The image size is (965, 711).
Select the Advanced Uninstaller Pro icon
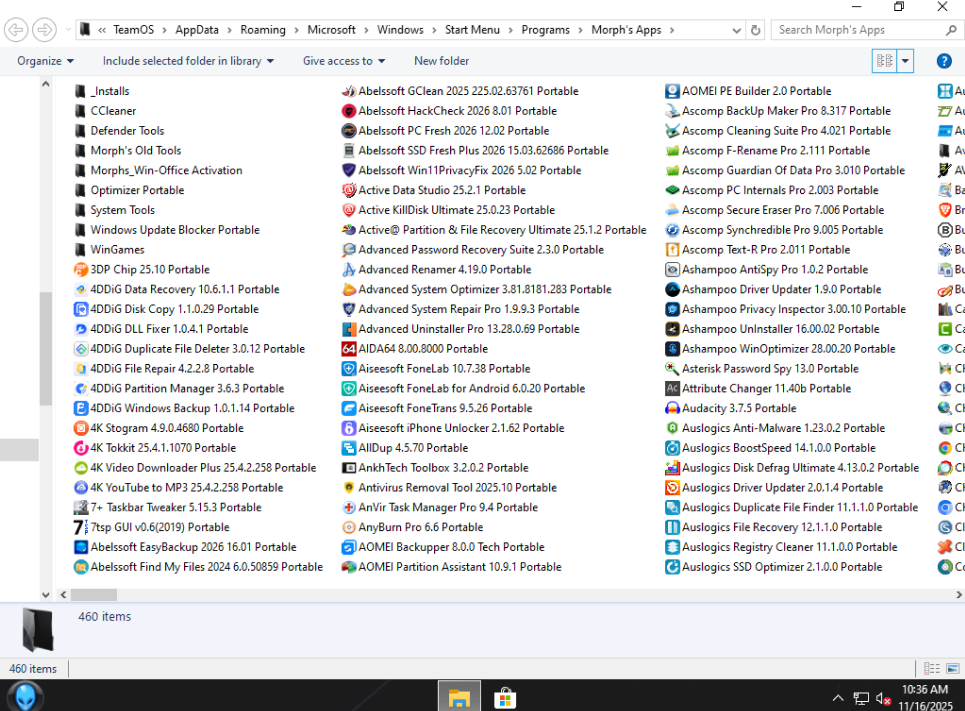tap(349, 329)
